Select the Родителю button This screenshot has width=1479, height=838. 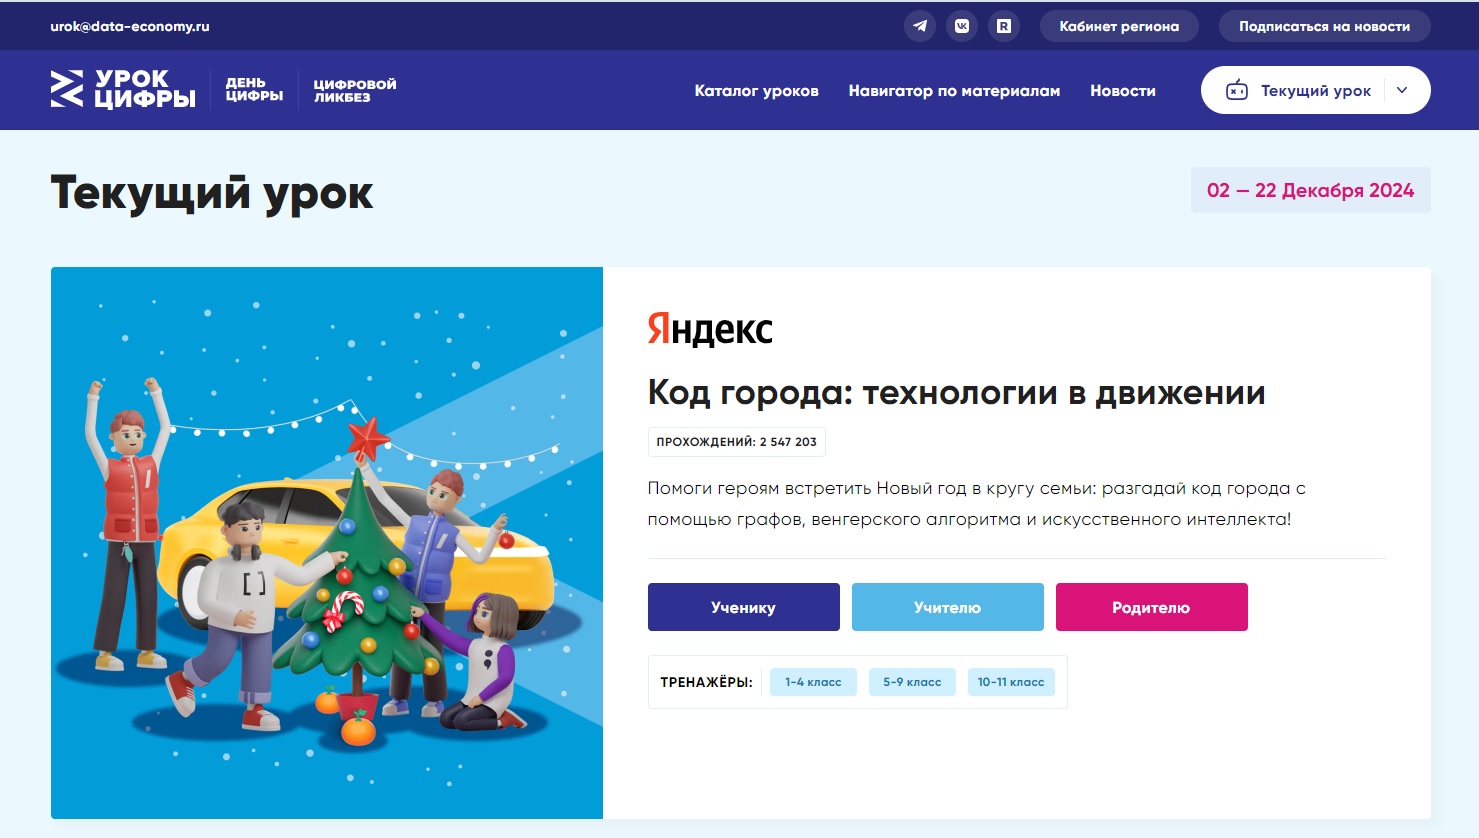pyautogui.click(x=1151, y=607)
